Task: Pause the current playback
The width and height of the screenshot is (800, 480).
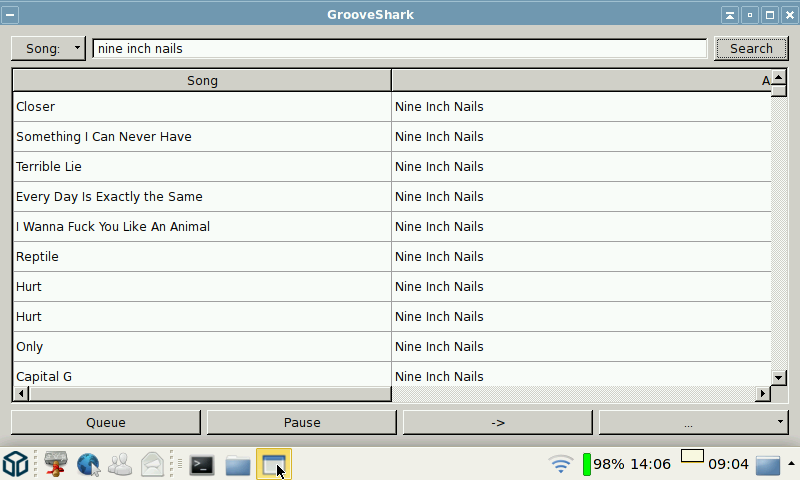Action: 302,422
